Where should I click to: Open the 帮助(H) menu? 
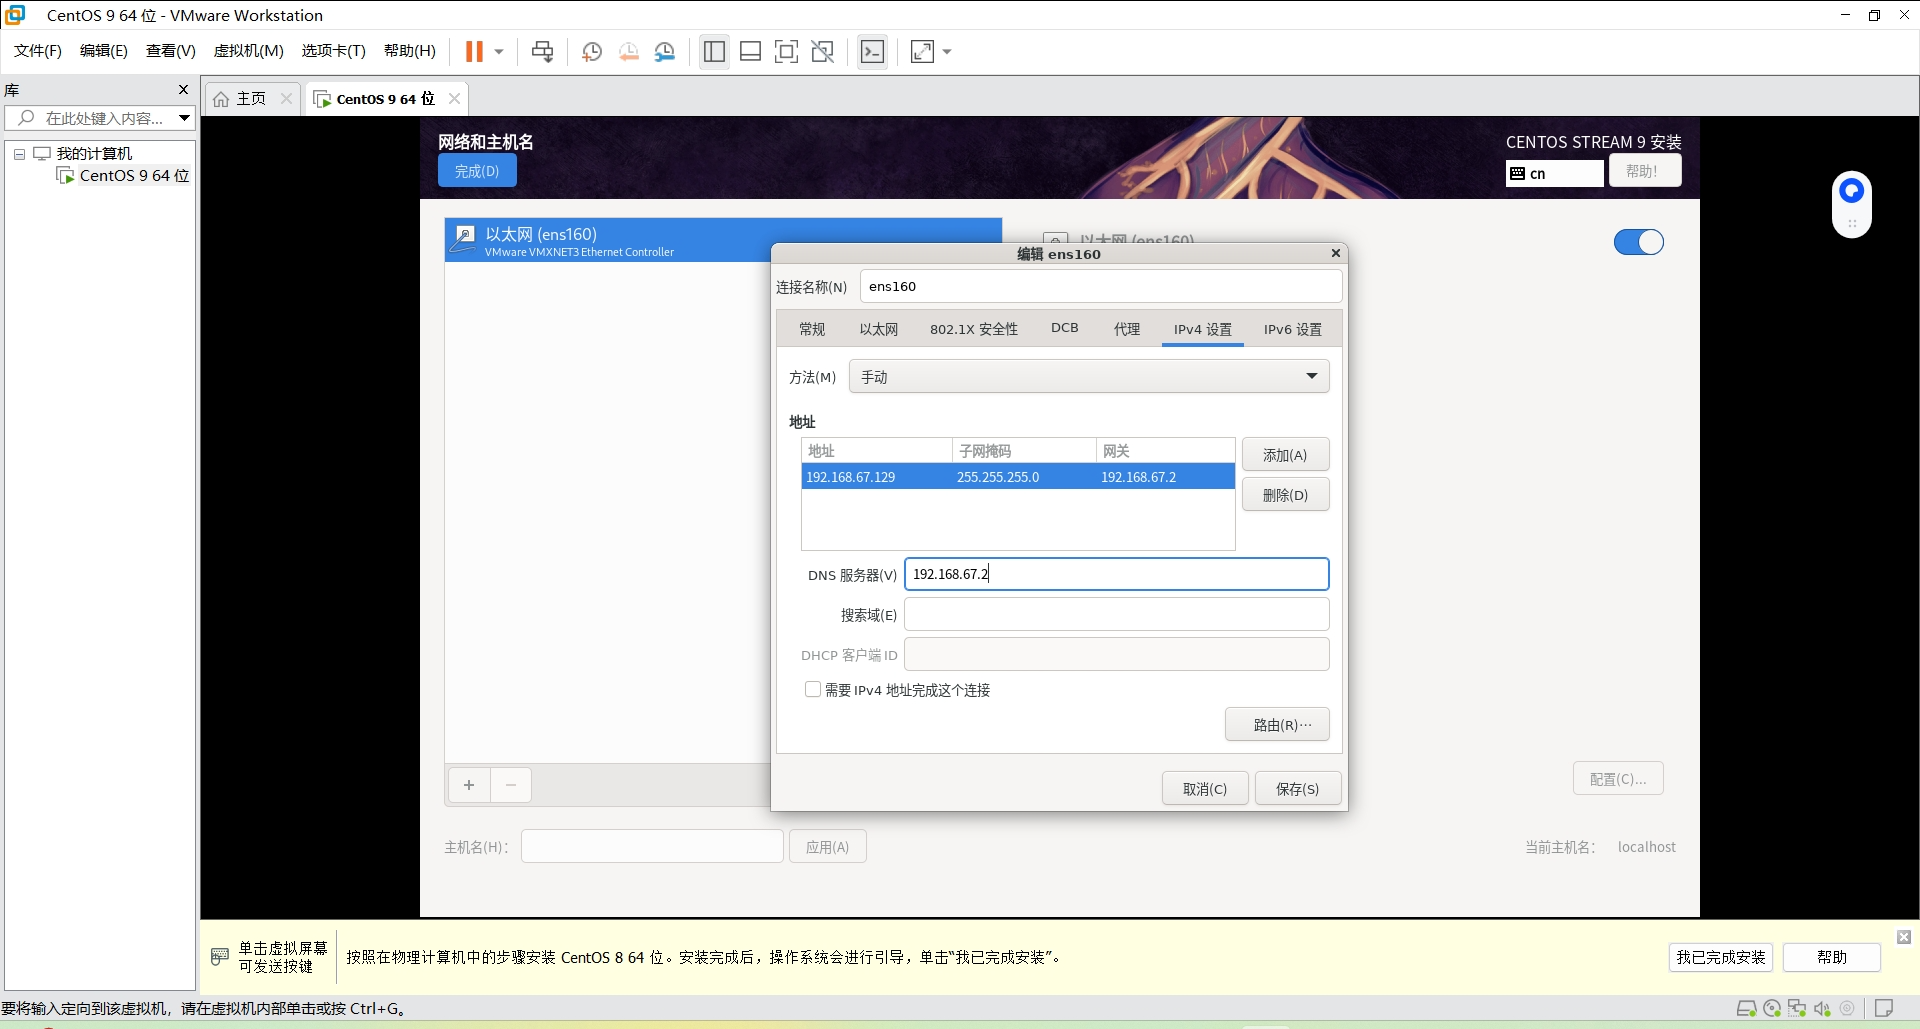[410, 51]
